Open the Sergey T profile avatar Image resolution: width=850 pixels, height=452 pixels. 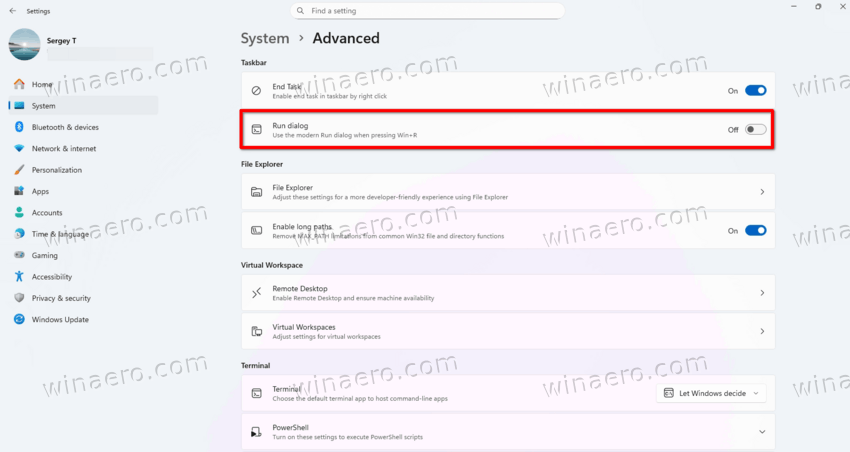coord(24,44)
